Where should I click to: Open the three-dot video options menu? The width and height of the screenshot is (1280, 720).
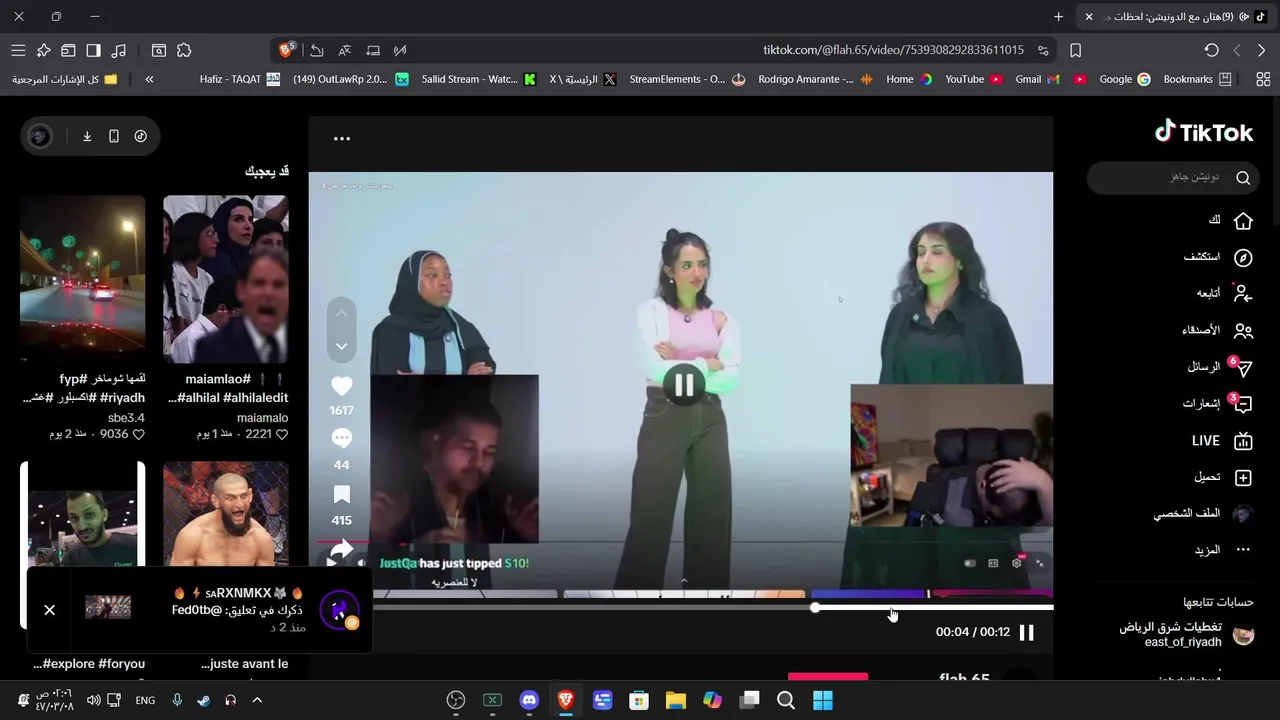click(x=342, y=139)
